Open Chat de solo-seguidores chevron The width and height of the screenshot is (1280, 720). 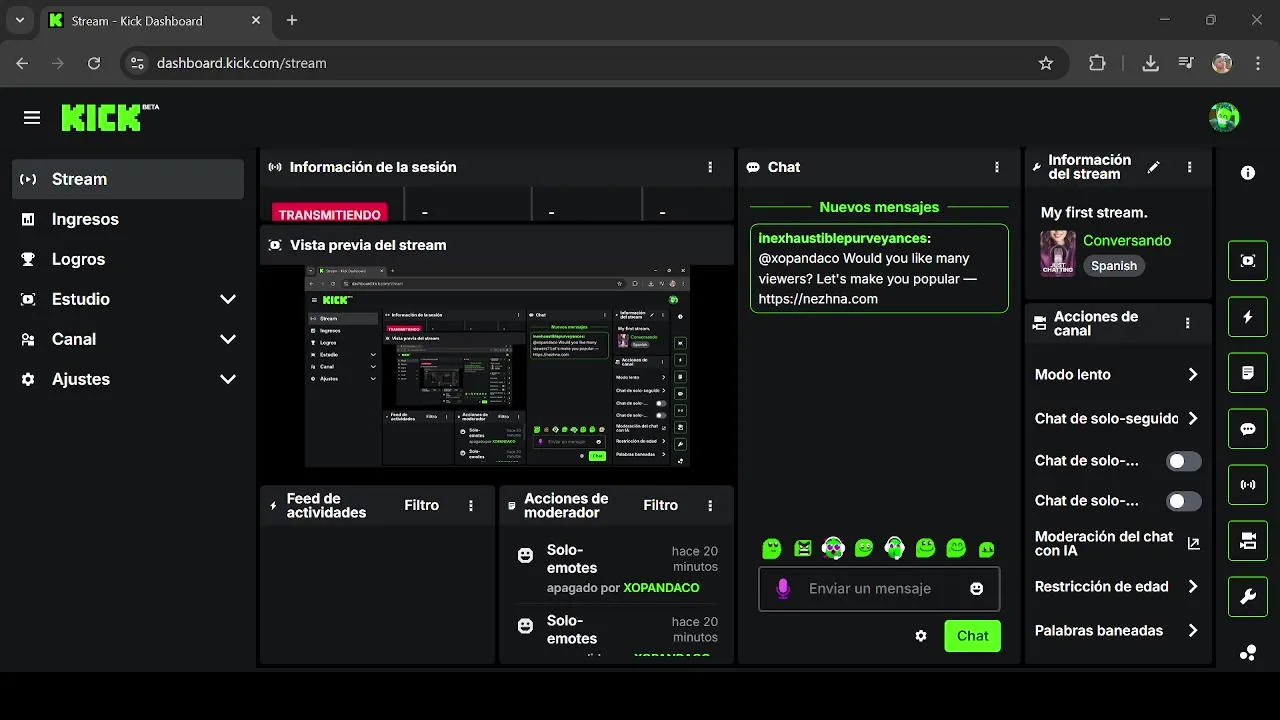click(1192, 419)
